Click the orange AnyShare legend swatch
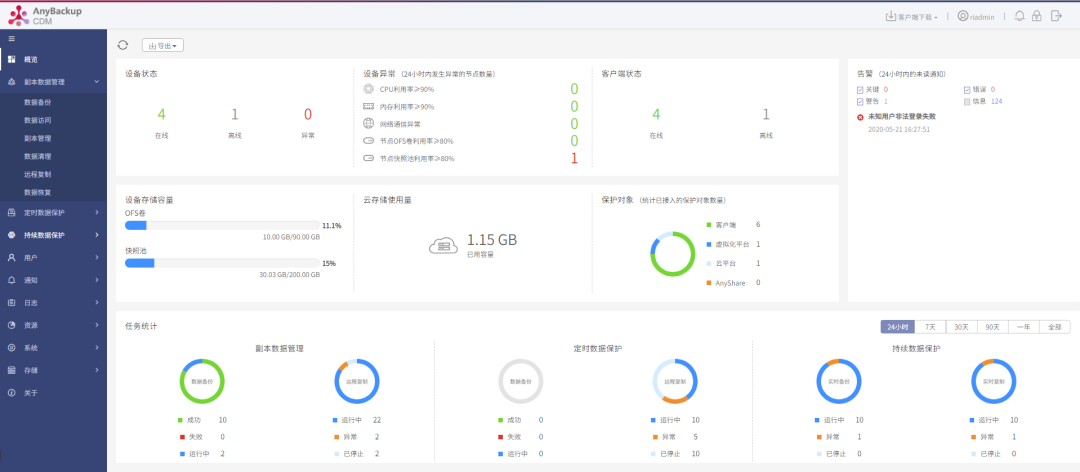Image resolution: width=1080 pixels, height=472 pixels. (x=708, y=283)
